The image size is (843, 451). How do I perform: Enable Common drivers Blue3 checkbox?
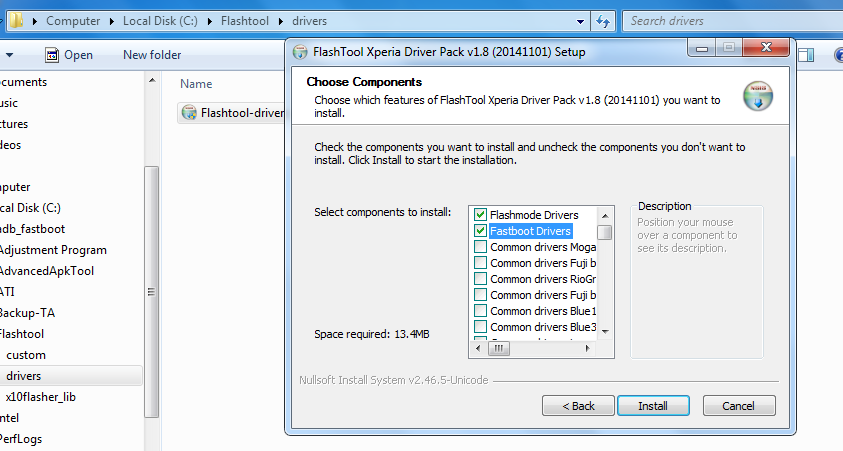pos(480,327)
